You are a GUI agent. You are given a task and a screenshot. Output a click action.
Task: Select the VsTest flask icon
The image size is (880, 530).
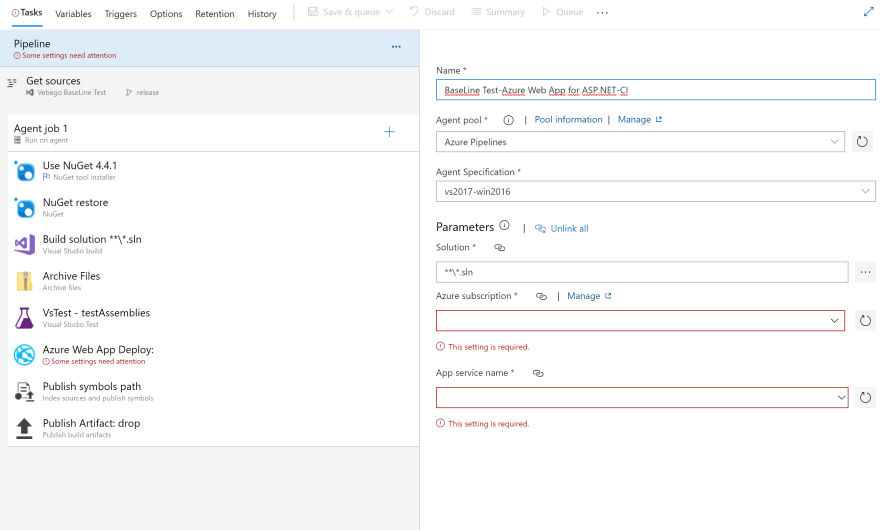click(x=24, y=318)
